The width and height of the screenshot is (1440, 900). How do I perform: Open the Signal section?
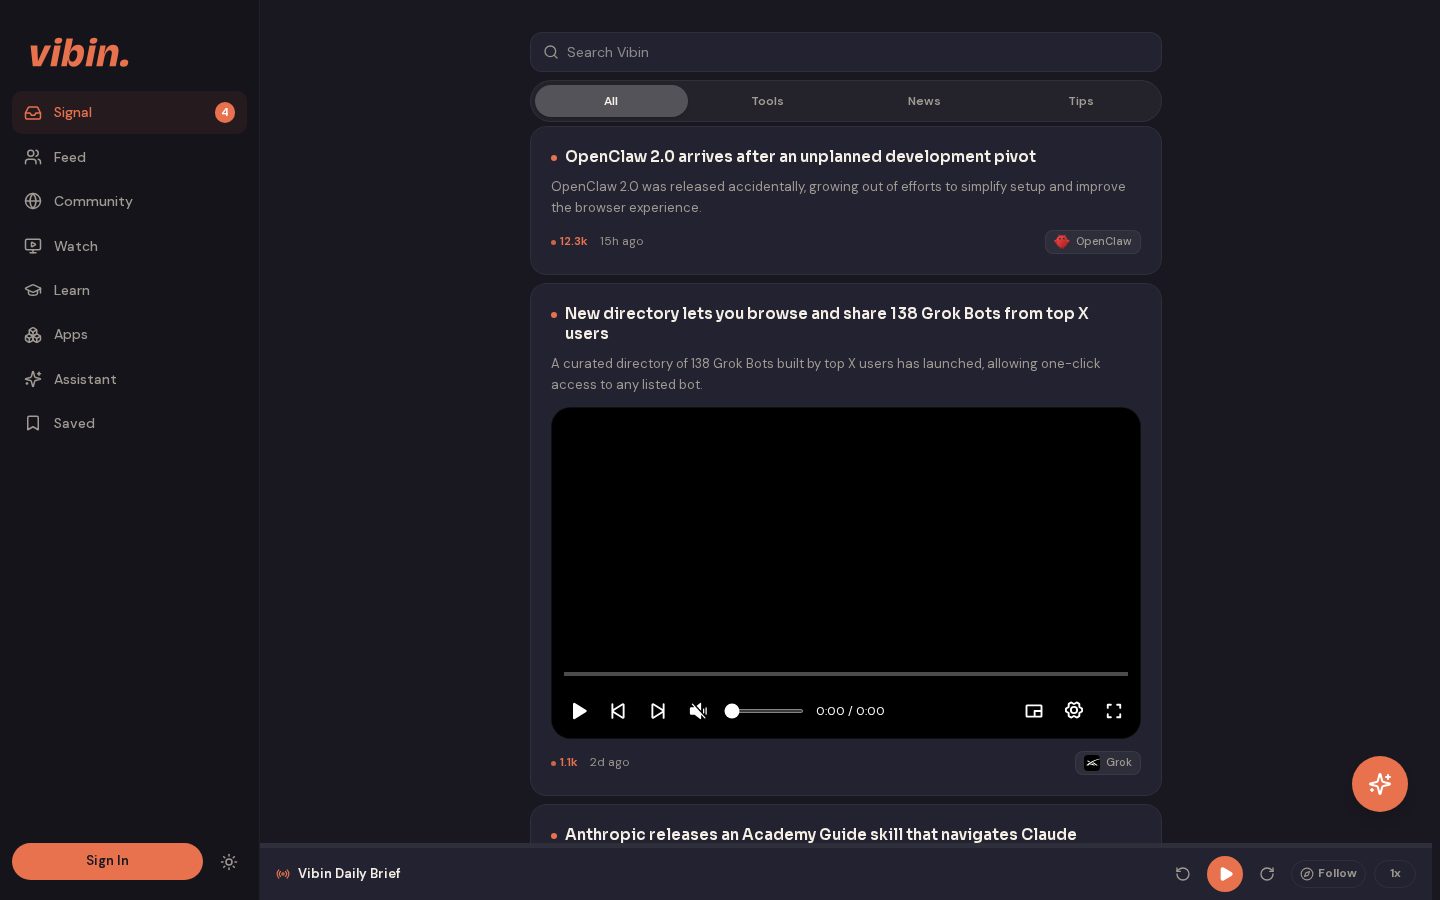pyautogui.click(x=129, y=112)
